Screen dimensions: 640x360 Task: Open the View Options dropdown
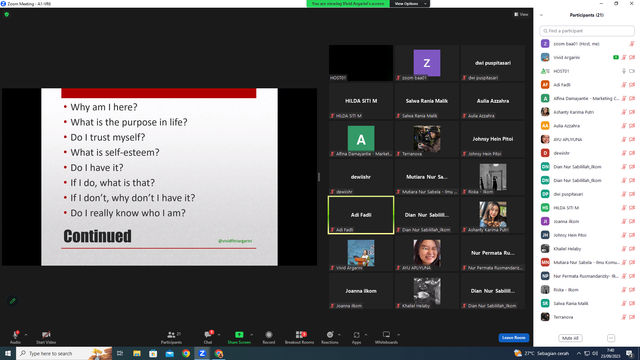point(410,4)
